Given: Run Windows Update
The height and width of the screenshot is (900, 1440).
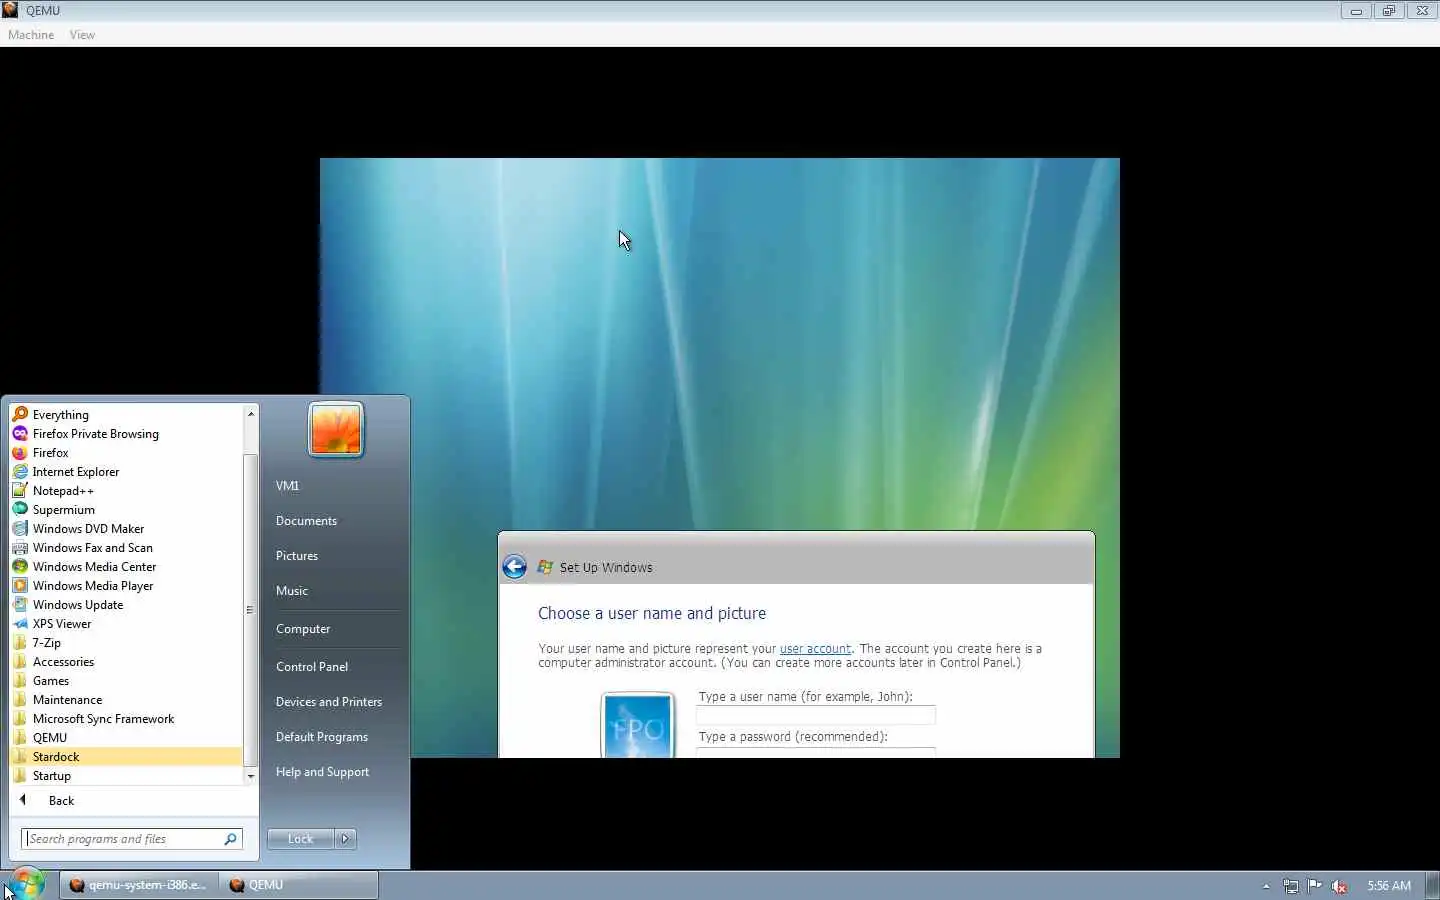Looking at the screenshot, I should (x=125, y=605).
